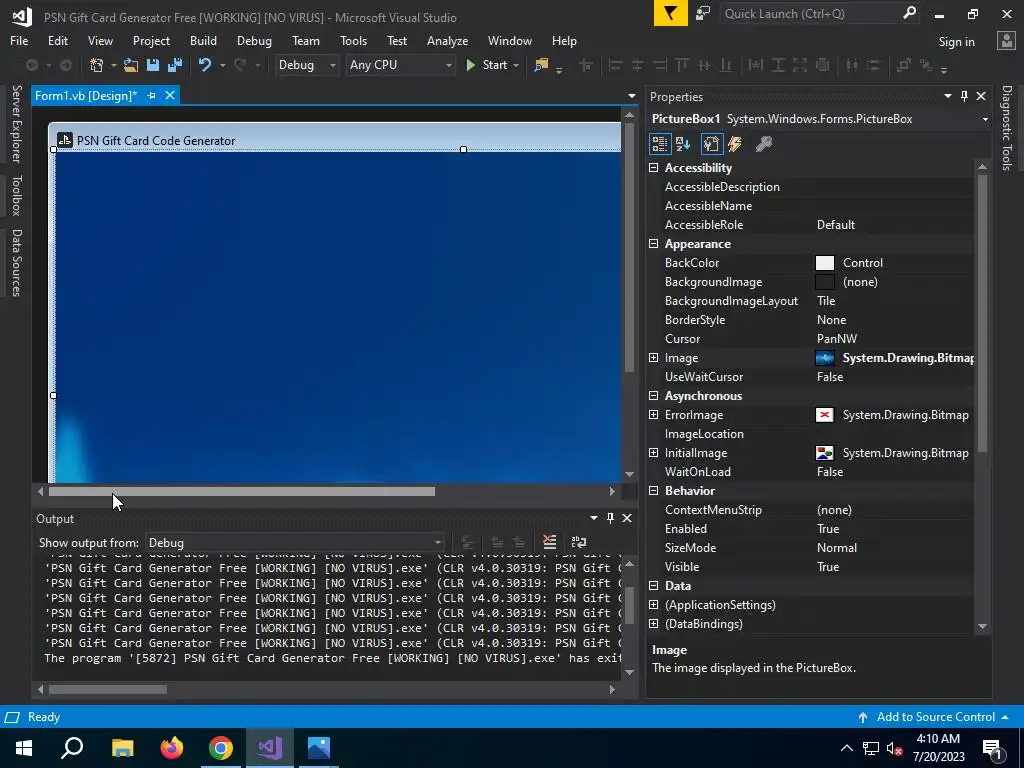
Task: Open the Start button dropdown arrow
Action: click(516, 65)
